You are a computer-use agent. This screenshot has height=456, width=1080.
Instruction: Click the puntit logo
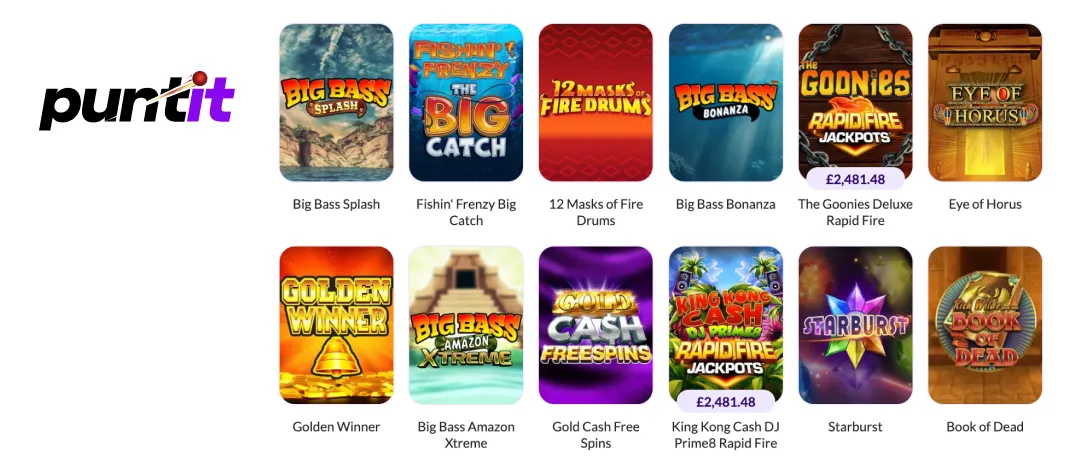click(137, 101)
